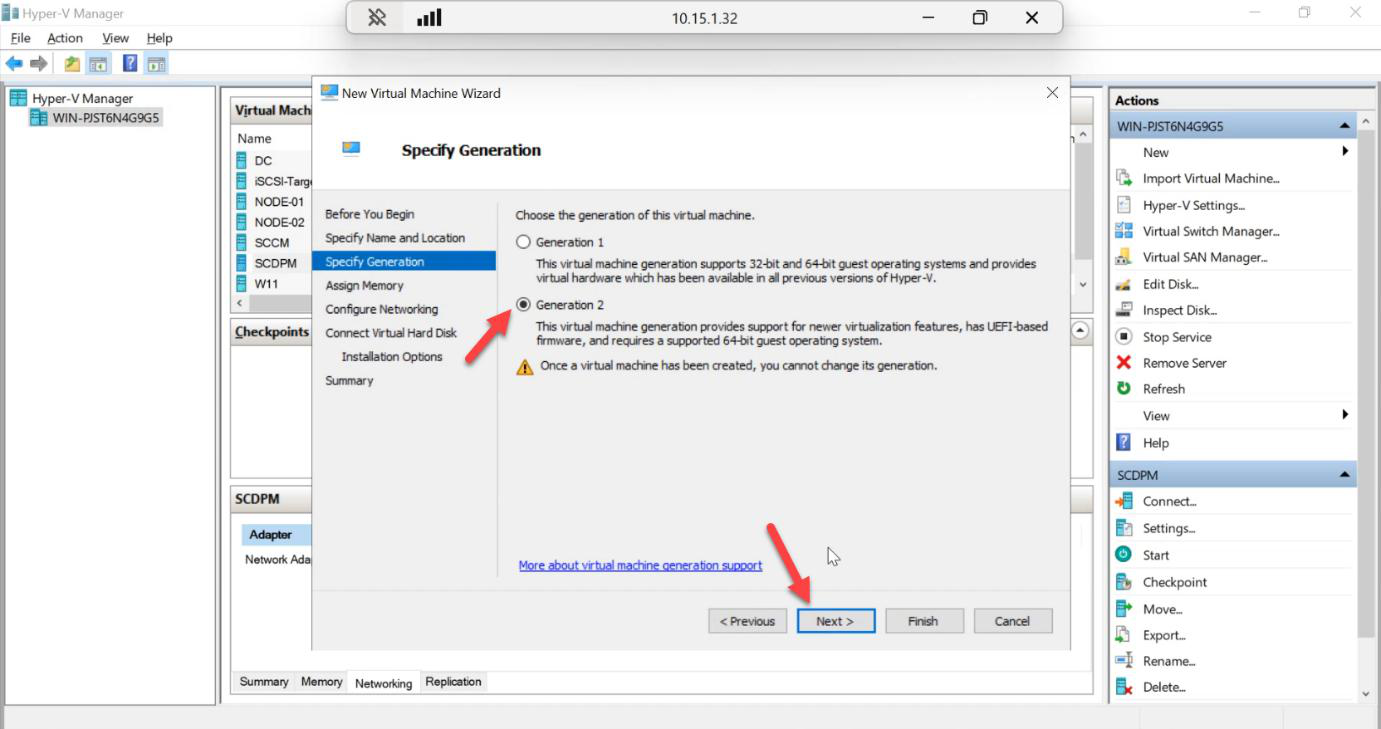This screenshot has height=729, width=1381.
Task: Select the W11 virtual machine
Action: click(x=266, y=283)
